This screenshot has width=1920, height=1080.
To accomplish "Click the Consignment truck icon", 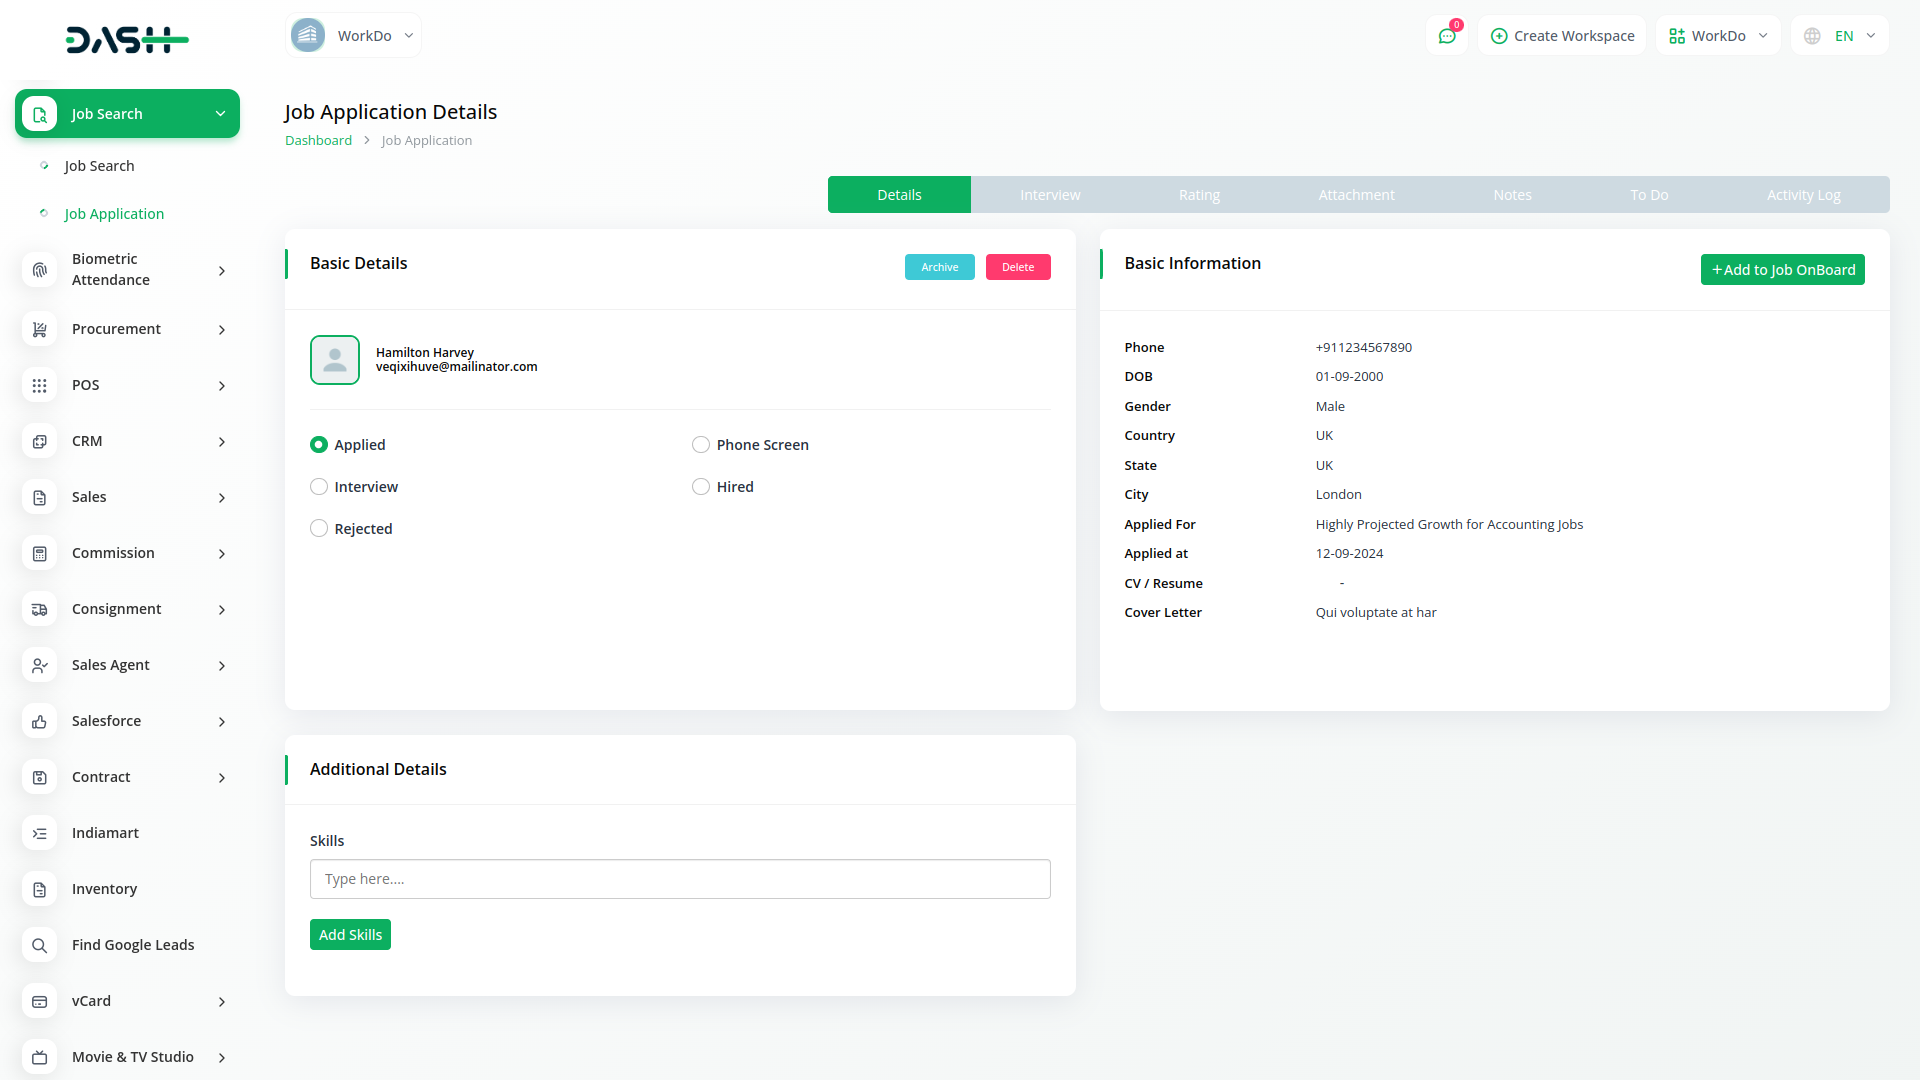I will pos(40,609).
